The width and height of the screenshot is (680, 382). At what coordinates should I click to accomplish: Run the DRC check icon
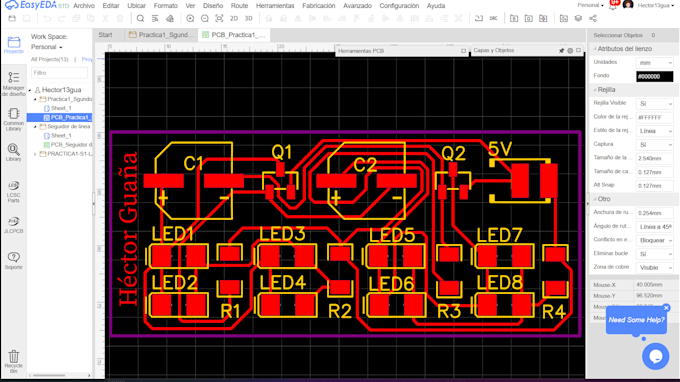click(494, 19)
